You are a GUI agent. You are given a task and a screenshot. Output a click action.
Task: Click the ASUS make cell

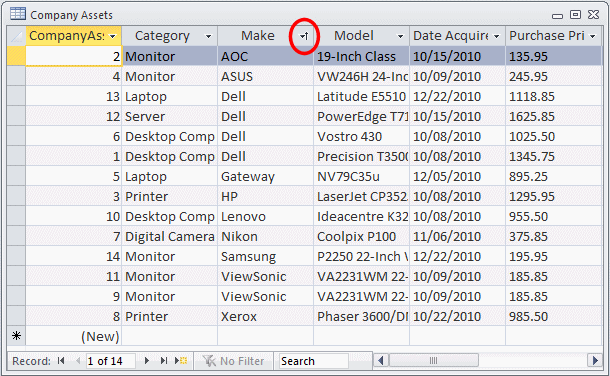point(265,76)
